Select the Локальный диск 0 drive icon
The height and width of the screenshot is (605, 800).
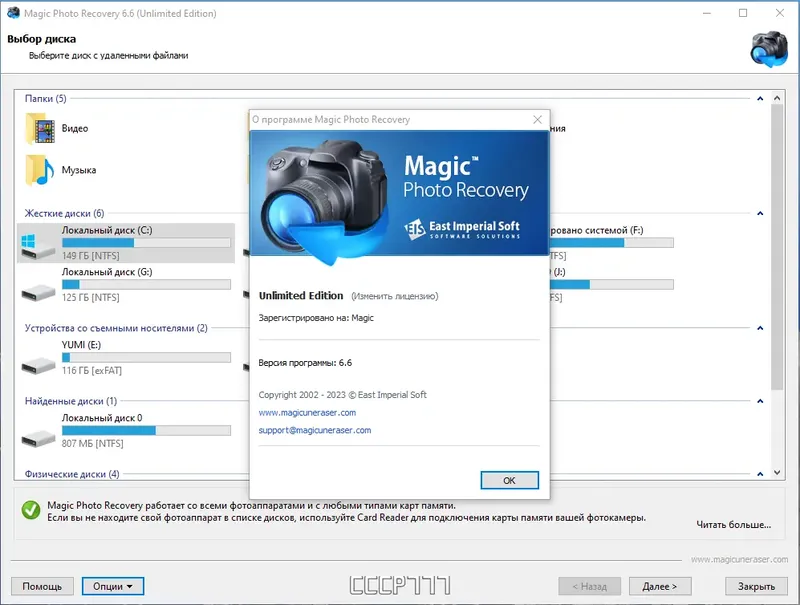pyautogui.click(x=38, y=438)
